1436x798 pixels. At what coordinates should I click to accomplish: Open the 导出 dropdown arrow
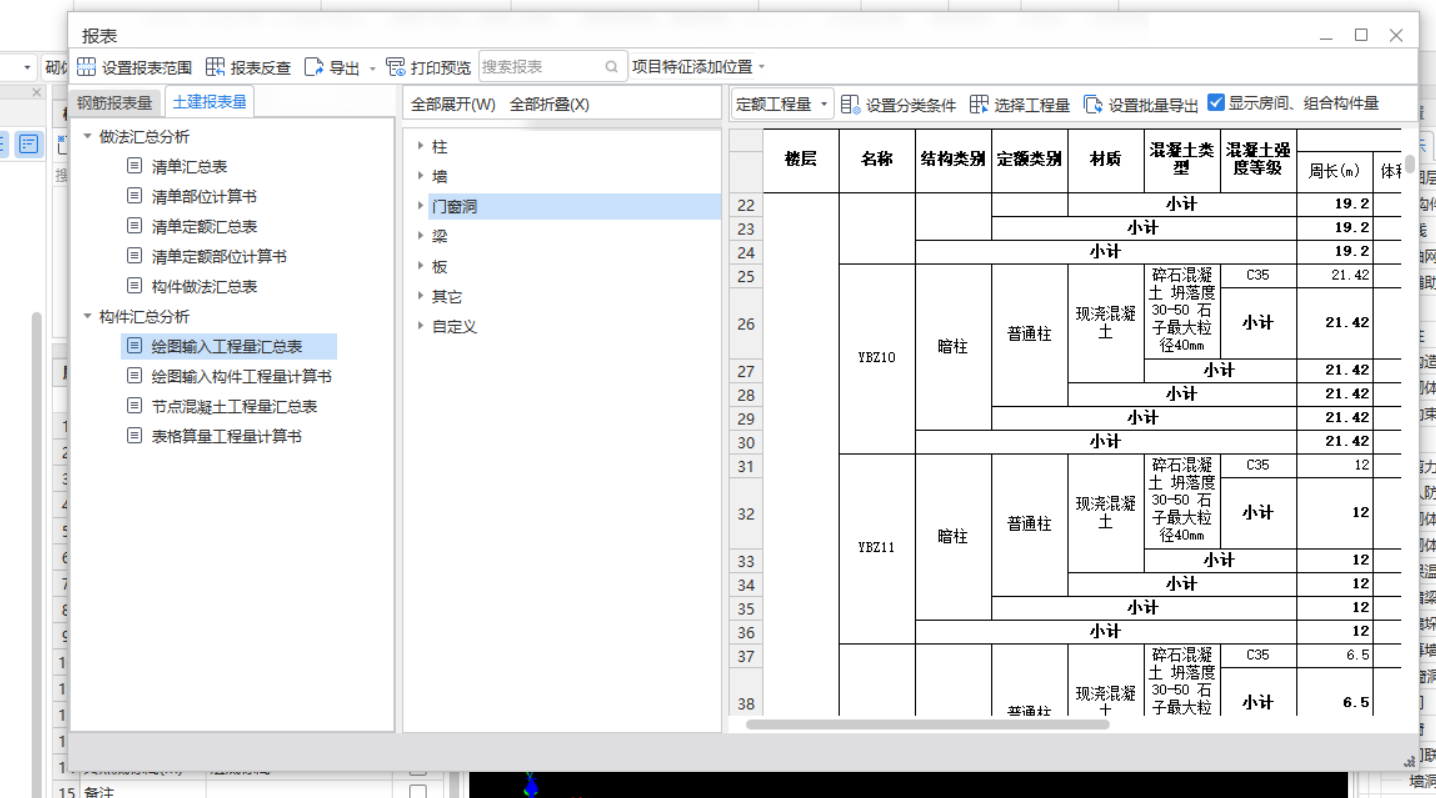372,68
